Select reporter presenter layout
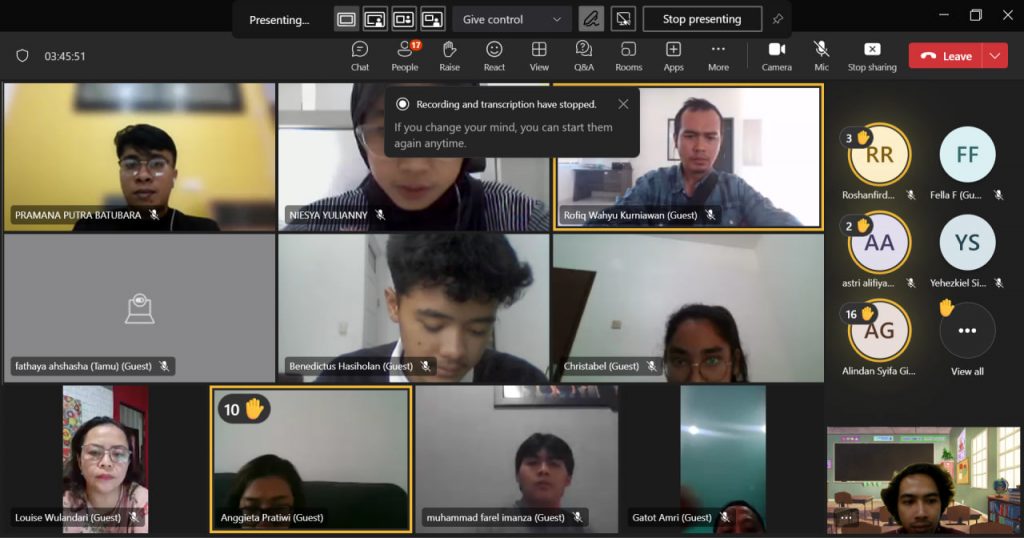1024x538 pixels. (x=432, y=20)
